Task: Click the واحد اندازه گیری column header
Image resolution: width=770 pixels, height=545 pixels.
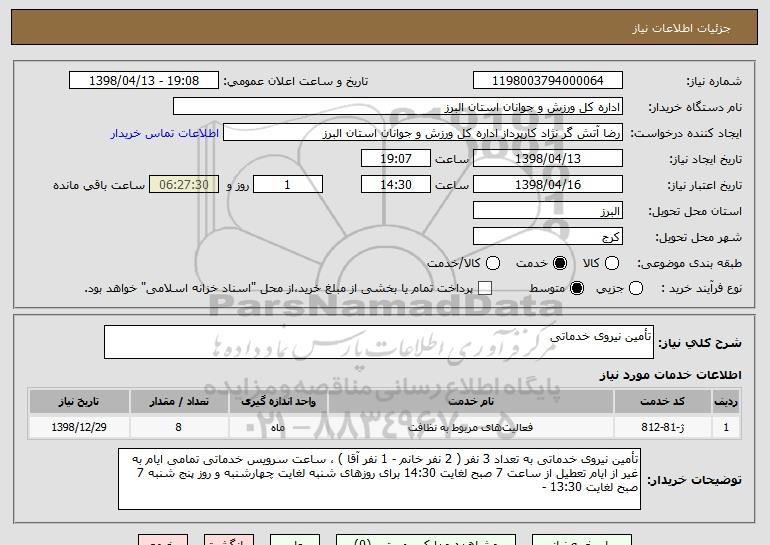Action: click(278, 402)
